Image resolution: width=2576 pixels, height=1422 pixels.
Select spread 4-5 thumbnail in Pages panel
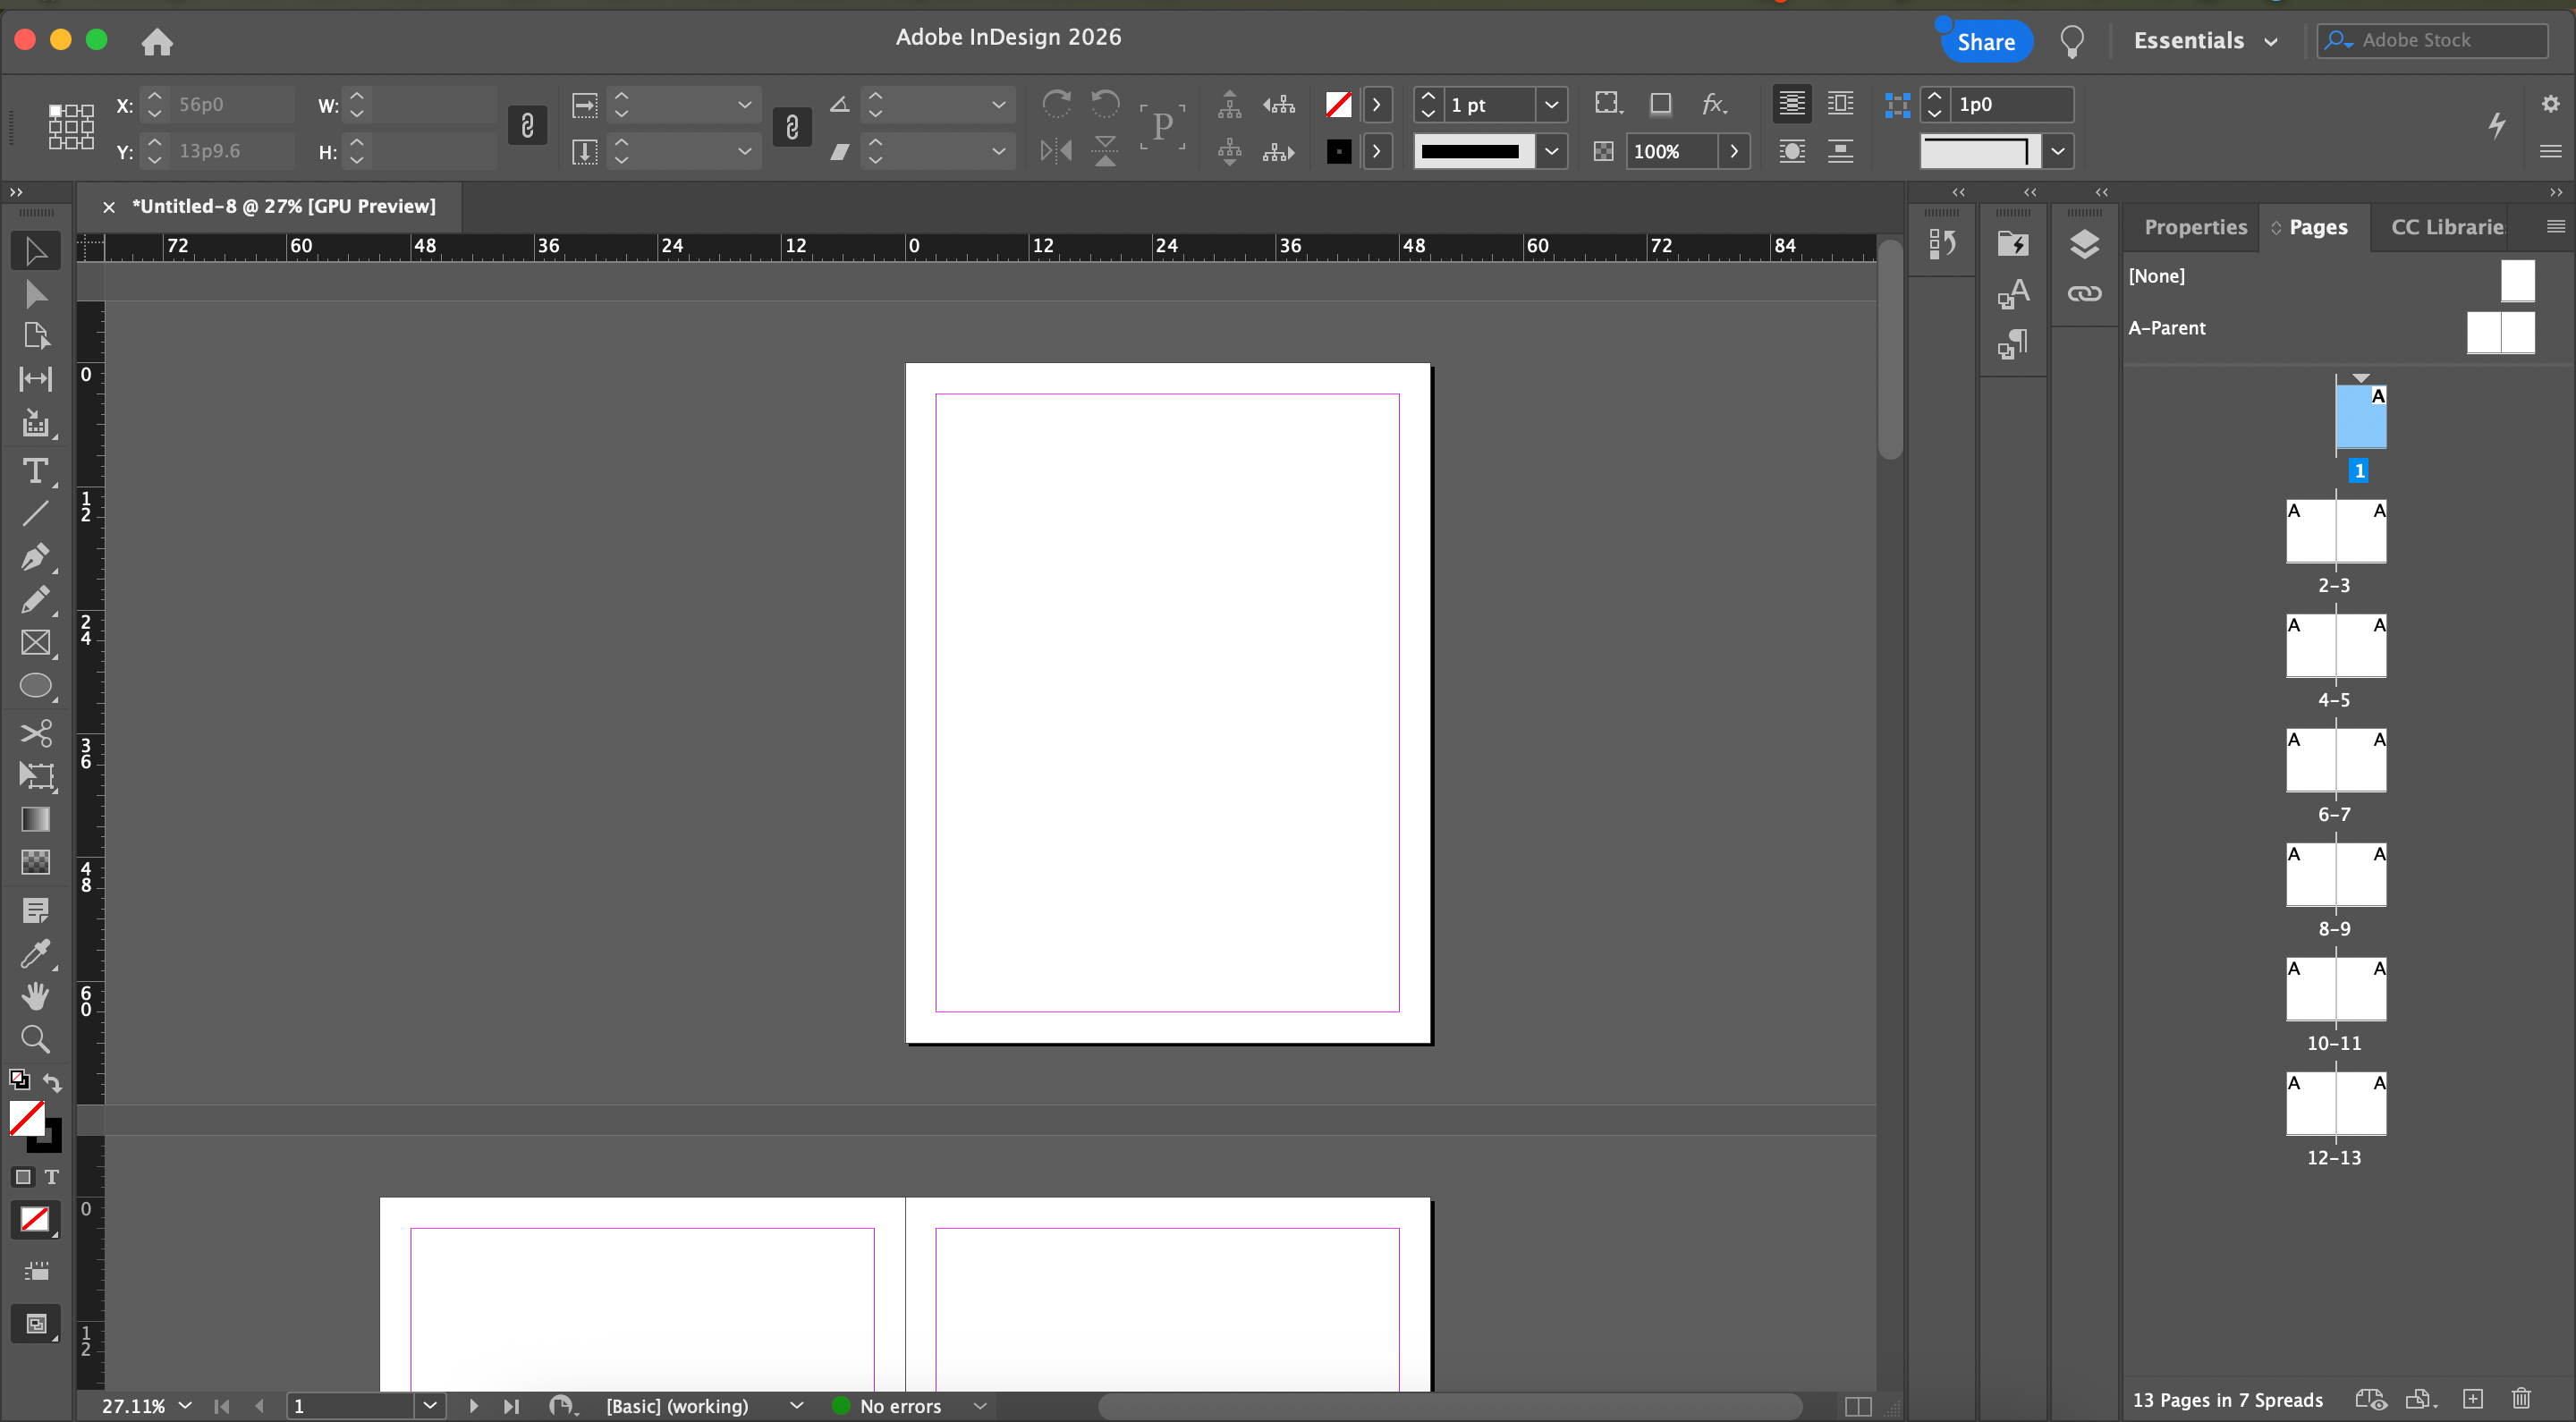(x=2335, y=646)
